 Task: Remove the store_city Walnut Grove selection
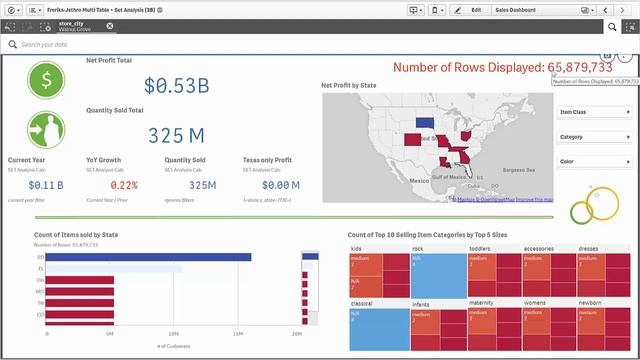click(x=110, y=26)
